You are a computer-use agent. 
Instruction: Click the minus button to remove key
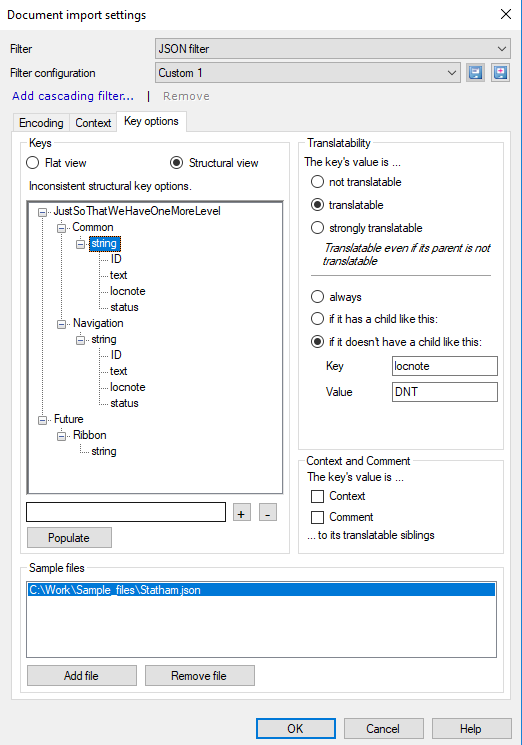[267, 513]
